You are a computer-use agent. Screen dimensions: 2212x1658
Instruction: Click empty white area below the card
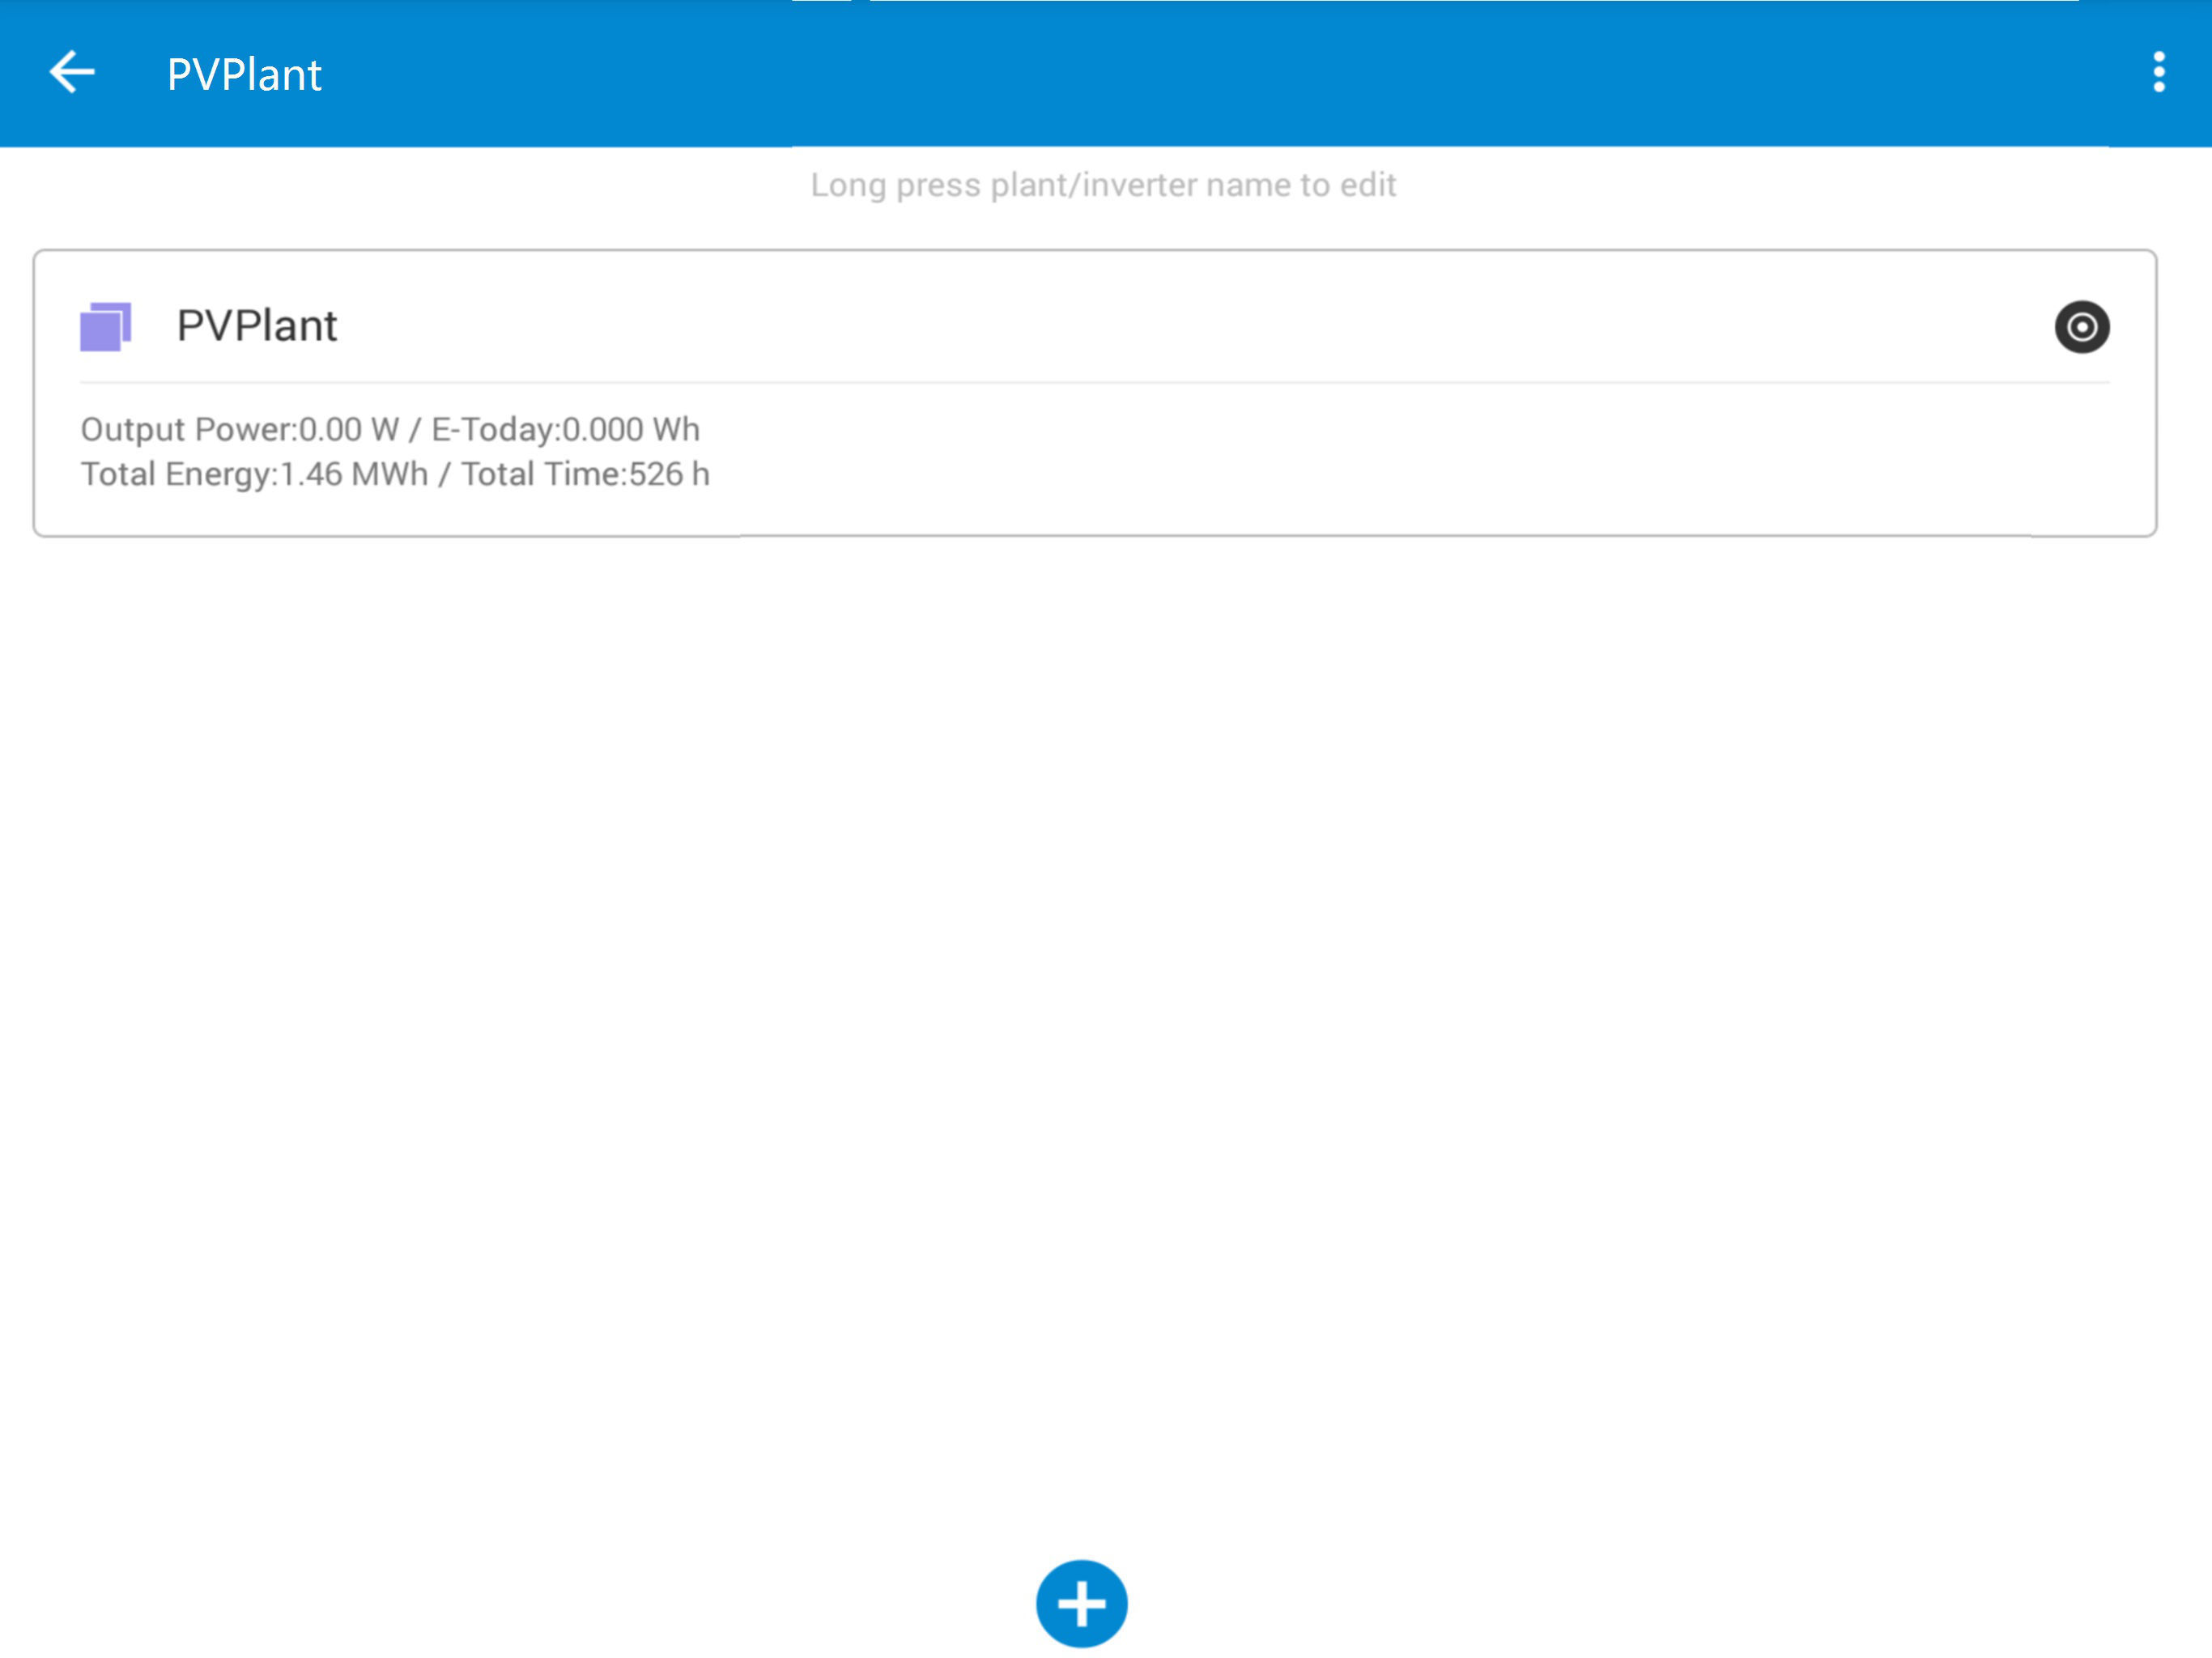click(1100, 1000)
